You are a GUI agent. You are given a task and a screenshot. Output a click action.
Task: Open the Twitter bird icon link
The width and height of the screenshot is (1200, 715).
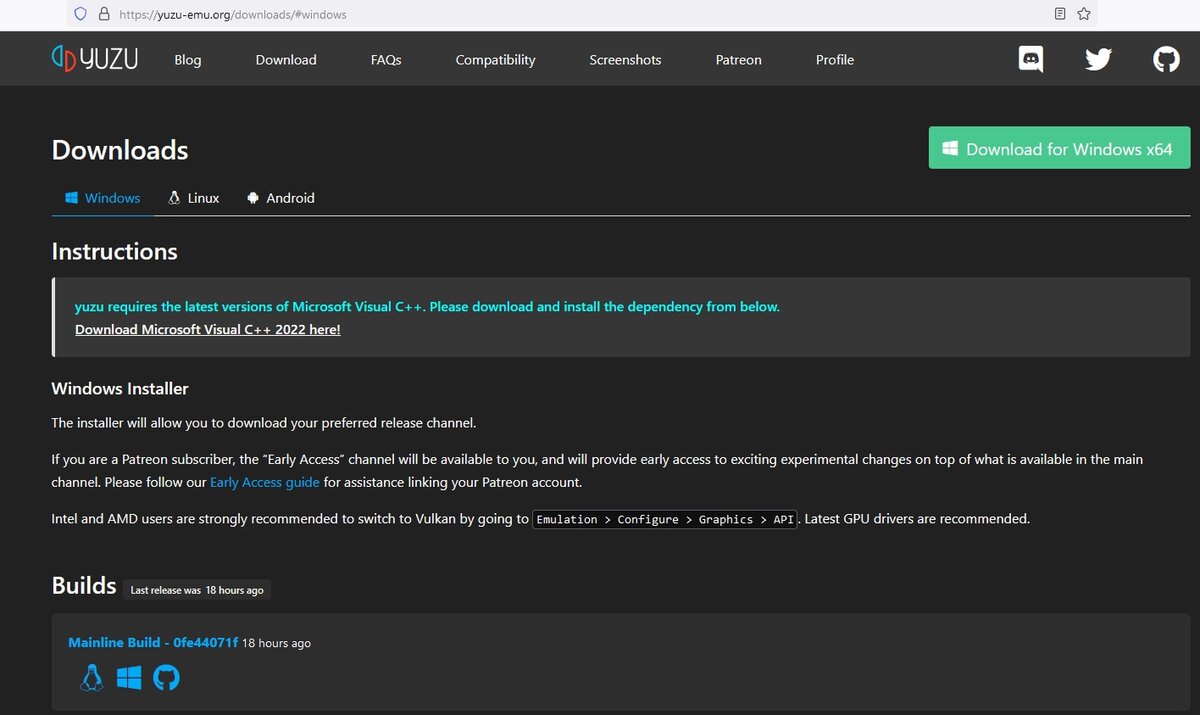click(1098, 60)
